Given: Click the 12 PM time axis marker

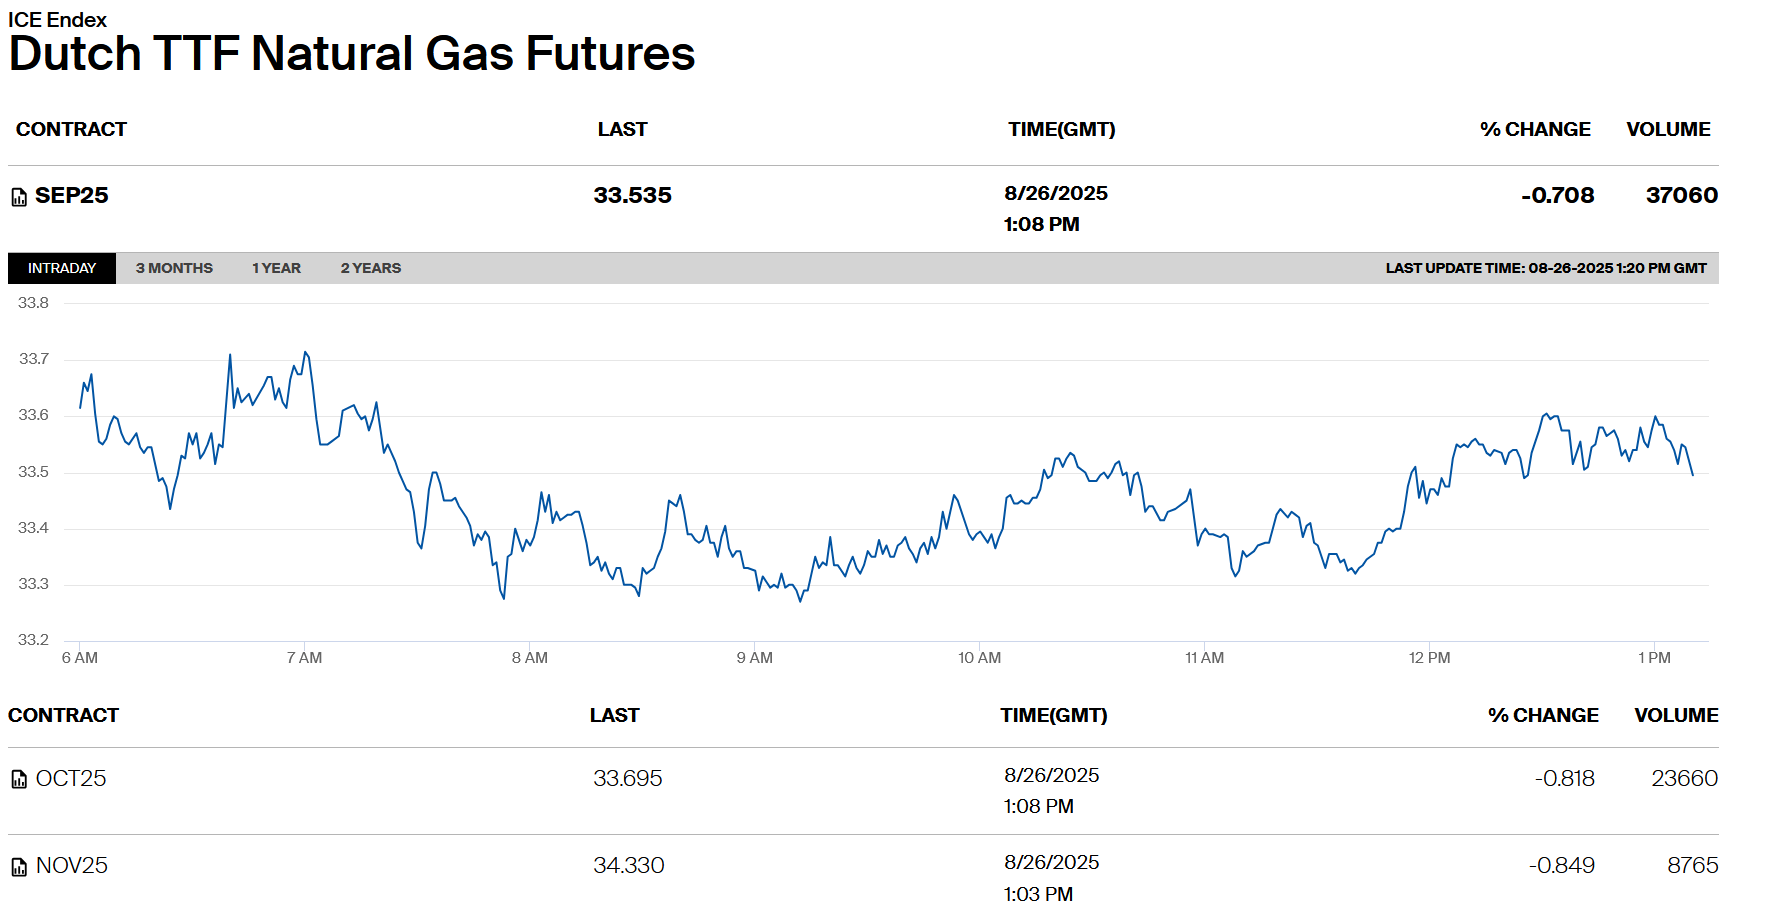Looking at the screenshot, I should 1429,658.
